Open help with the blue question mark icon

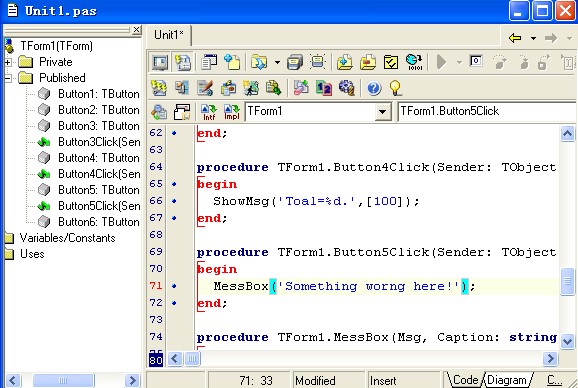[374, 88]
